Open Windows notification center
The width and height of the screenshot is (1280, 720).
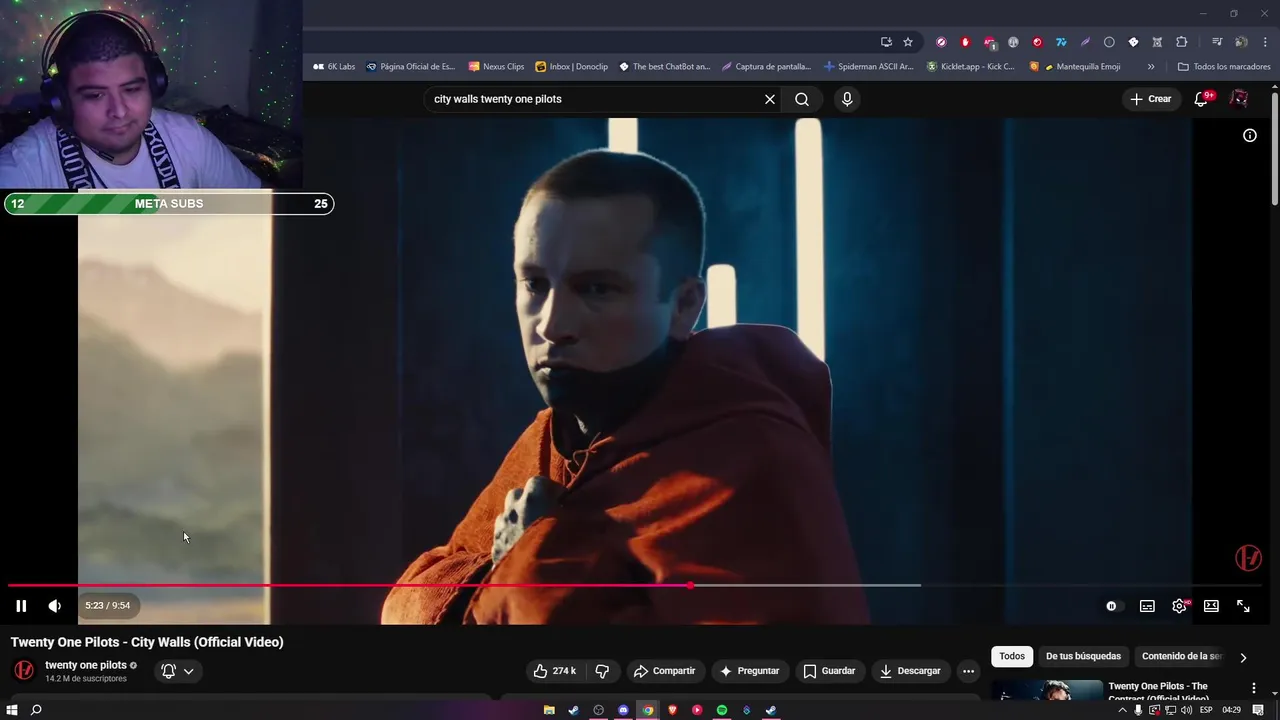coord(1258,710)
